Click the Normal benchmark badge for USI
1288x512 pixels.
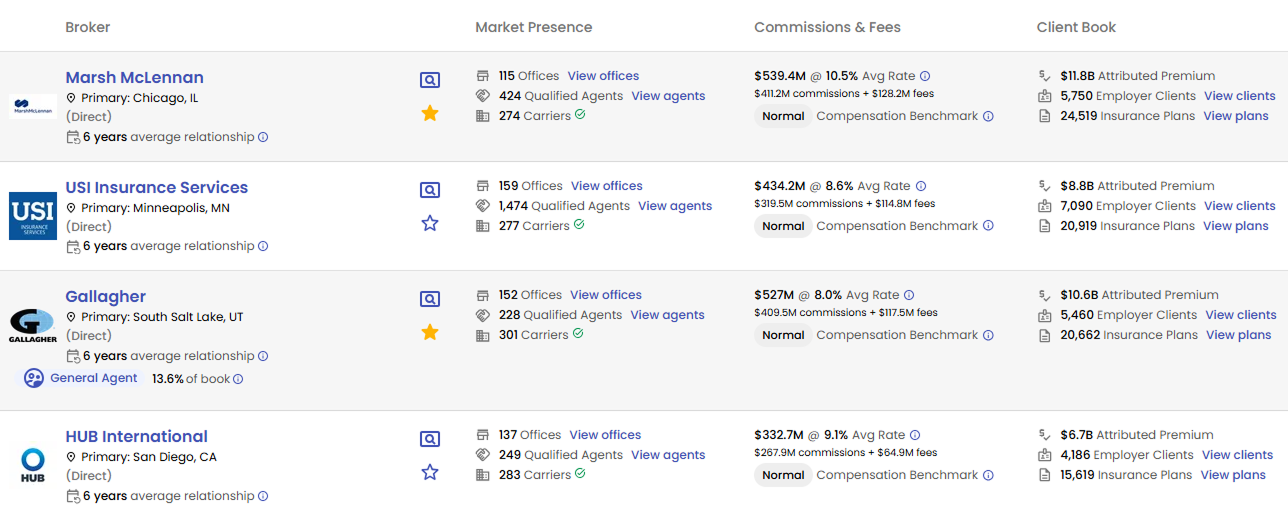click(783, 226)
